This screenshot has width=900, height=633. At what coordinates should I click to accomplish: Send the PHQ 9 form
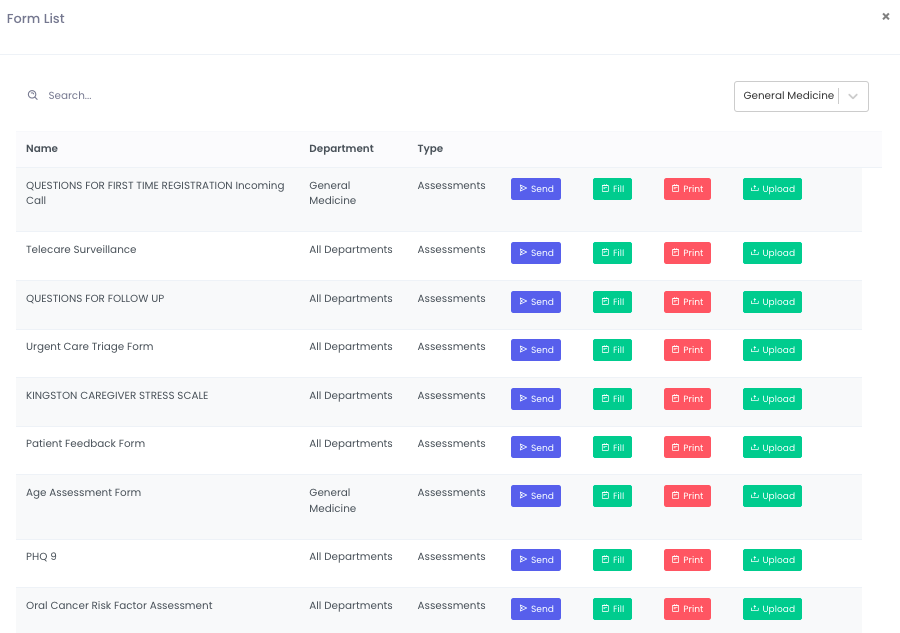(x=536, y=560)
